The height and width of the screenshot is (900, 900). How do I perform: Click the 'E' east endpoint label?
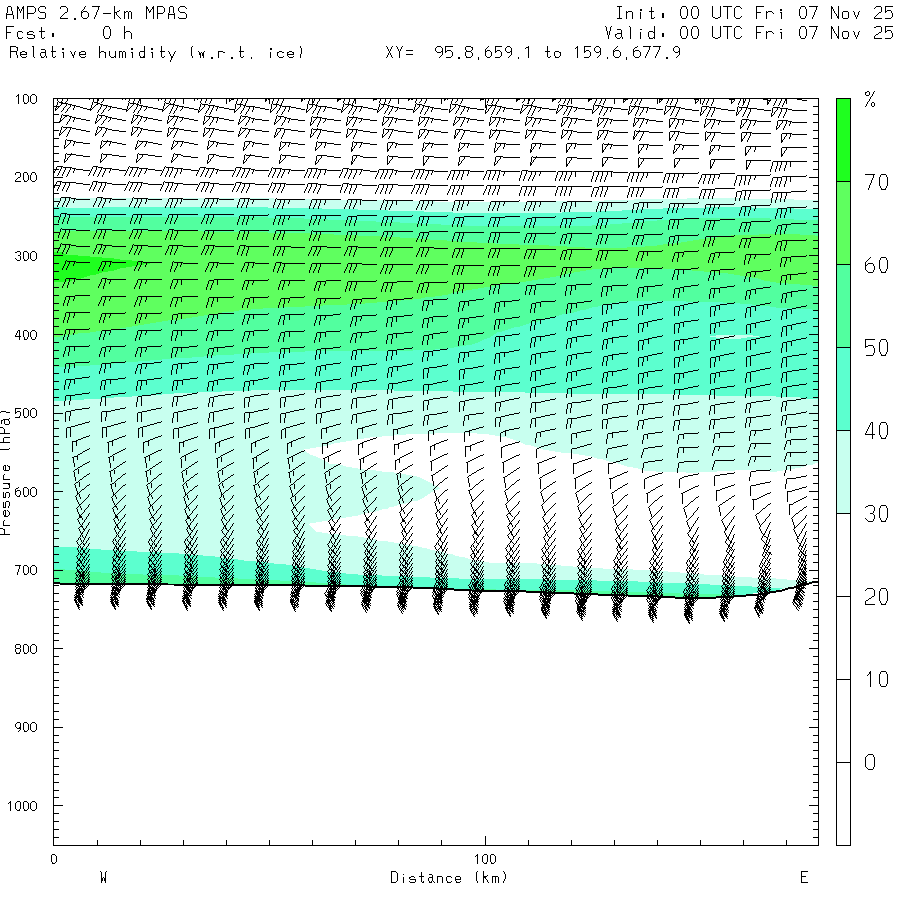[803, 877]
